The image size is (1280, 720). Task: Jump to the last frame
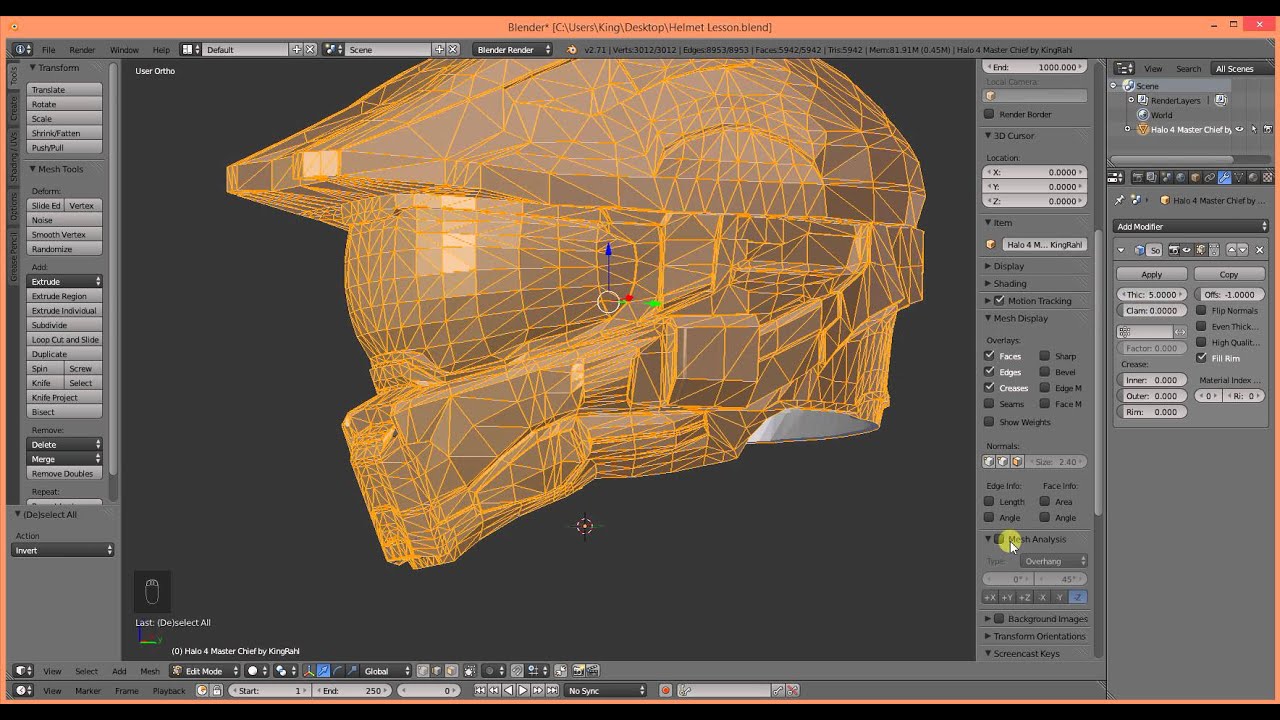coord(551,691)
